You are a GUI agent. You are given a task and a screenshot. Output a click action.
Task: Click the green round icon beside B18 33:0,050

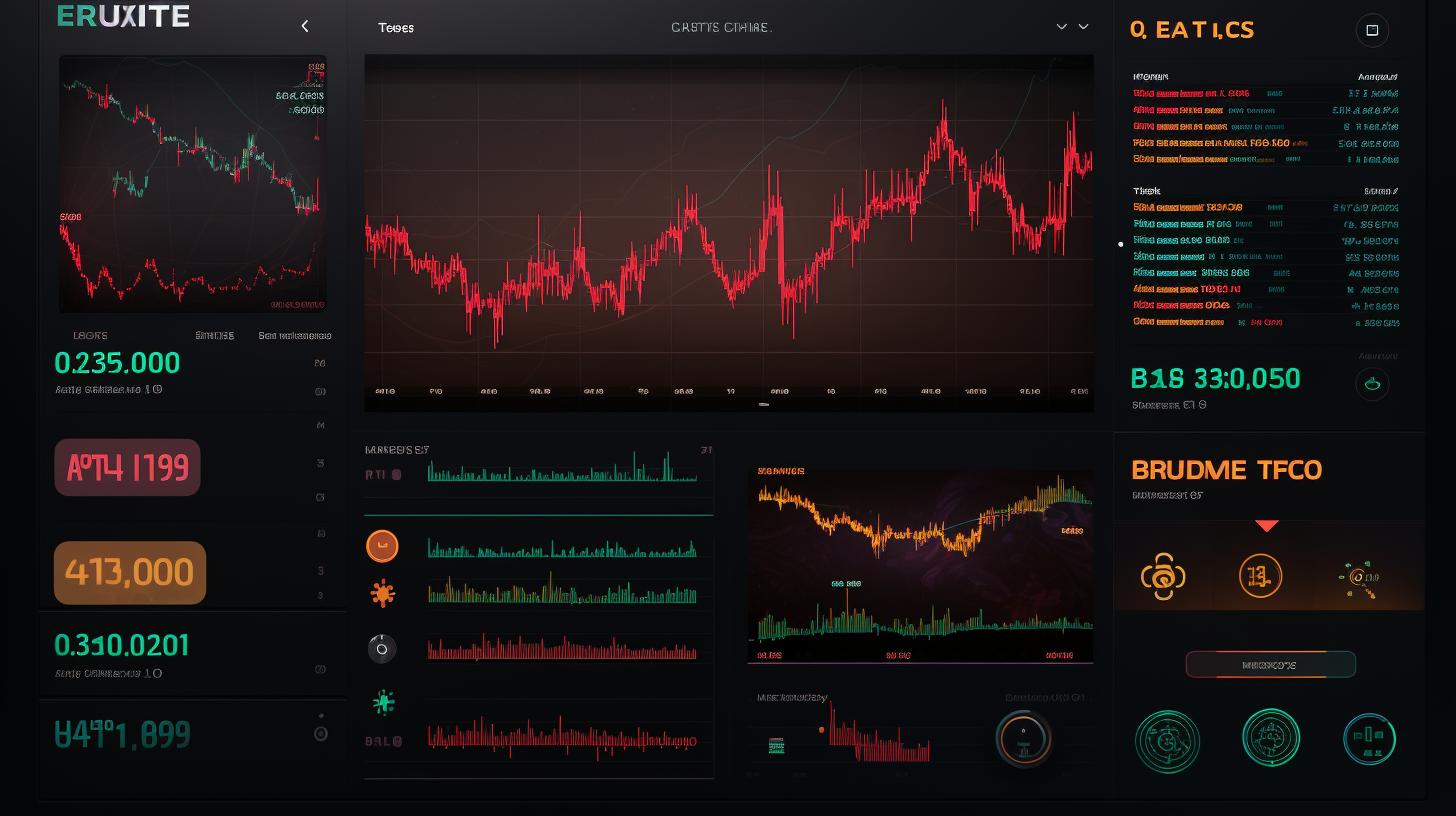click(1372, 383)
